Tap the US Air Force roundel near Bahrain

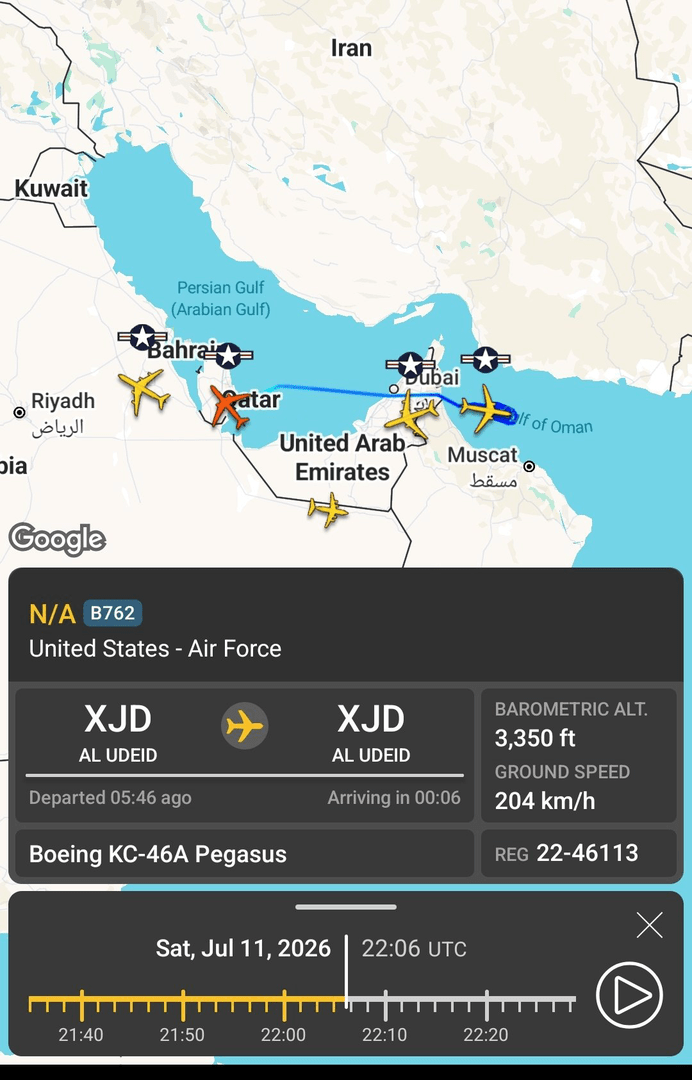(x=143, y=338)
